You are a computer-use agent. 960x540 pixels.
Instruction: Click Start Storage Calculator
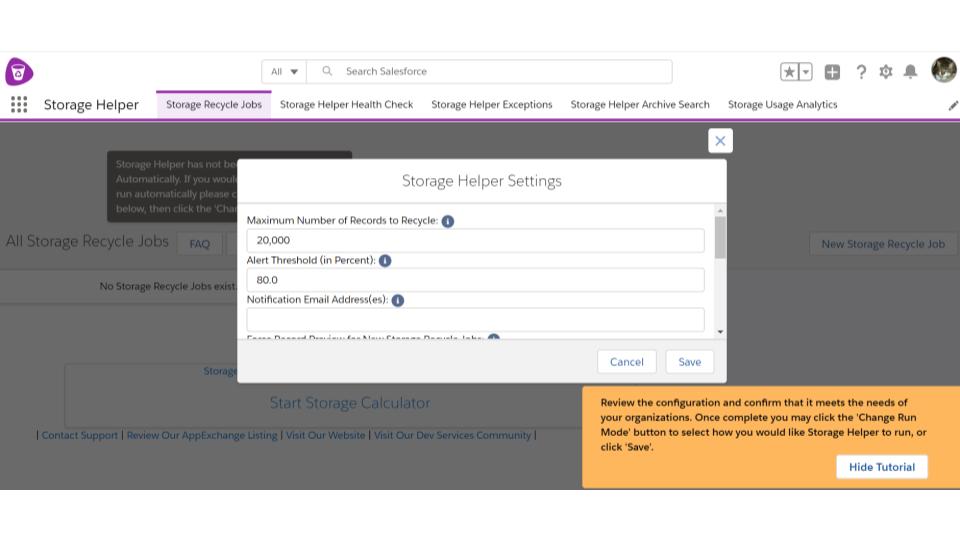click(350, 403)
